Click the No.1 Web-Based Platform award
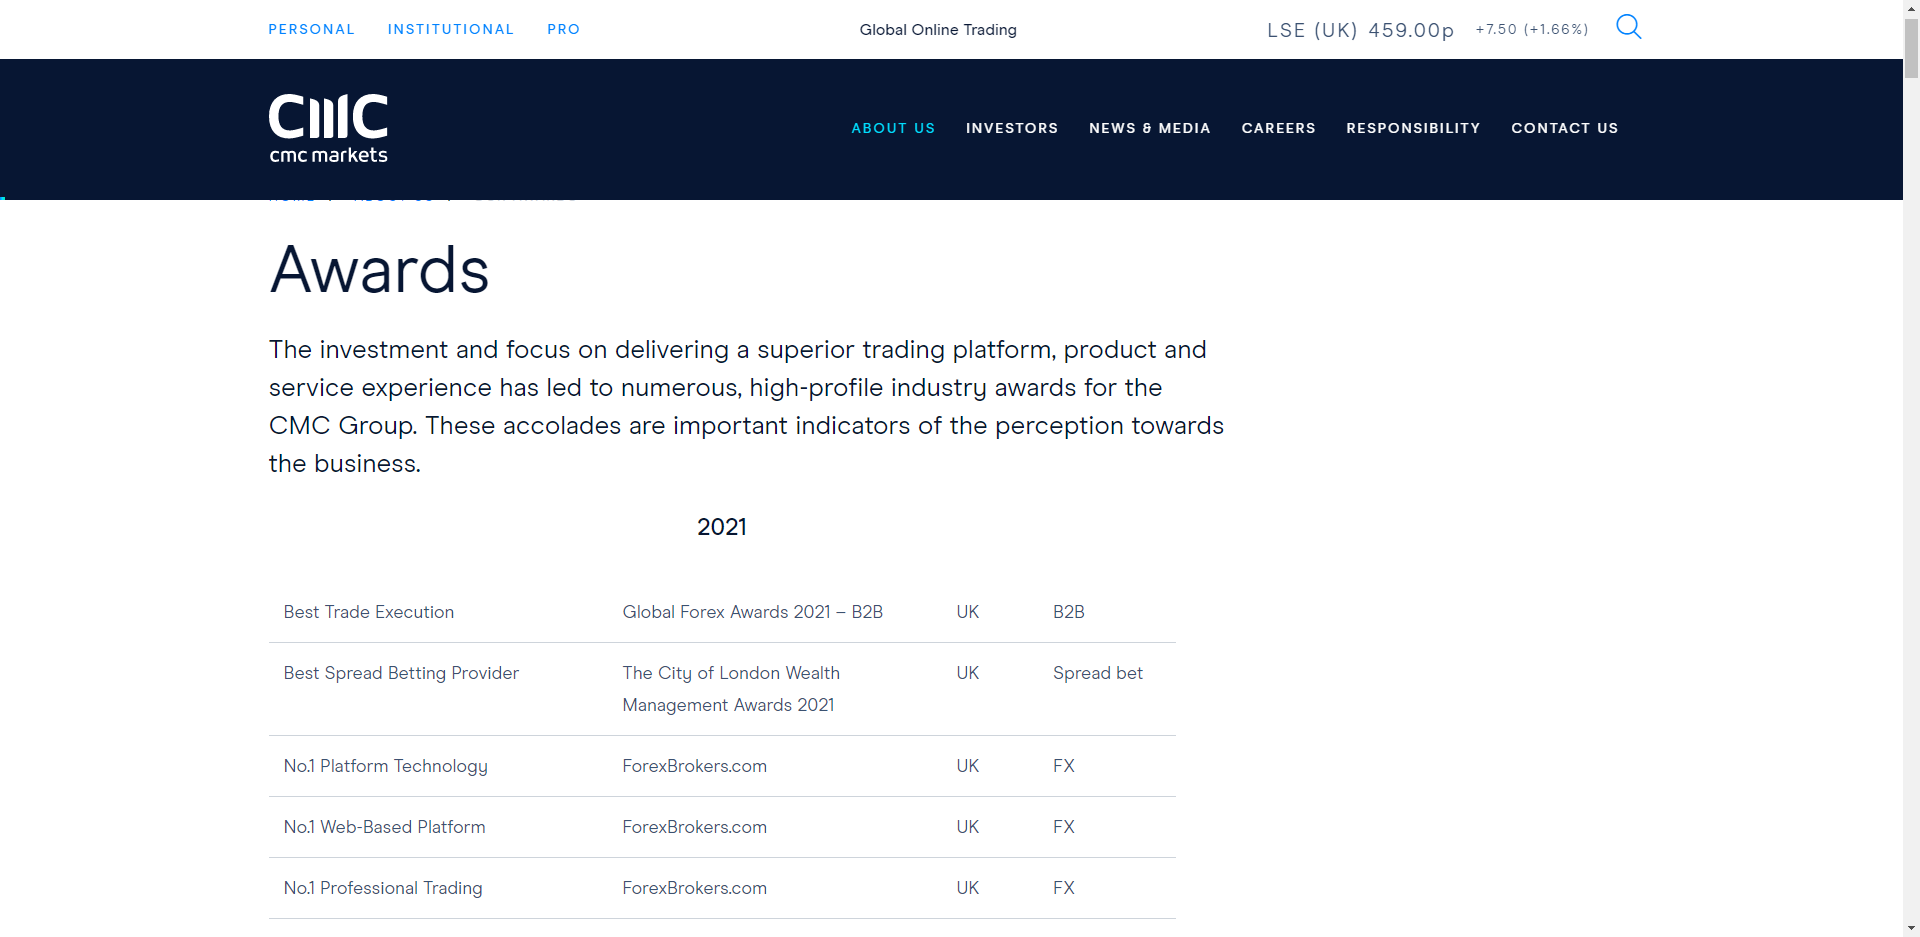Screen dimensions: 1920x937 (x=384, y=827)
